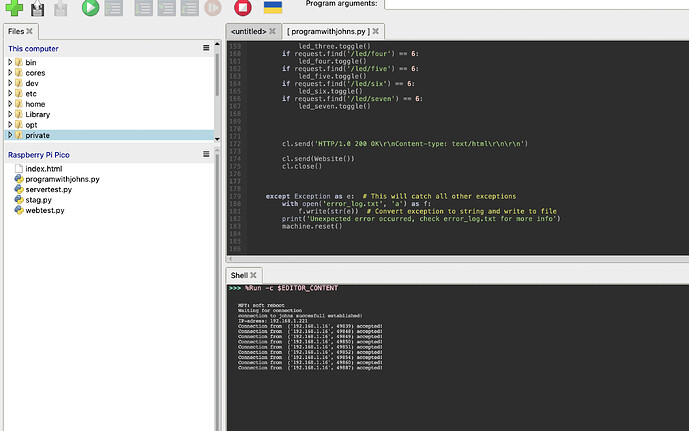Expand the opt folder

[x=10, y=125]
